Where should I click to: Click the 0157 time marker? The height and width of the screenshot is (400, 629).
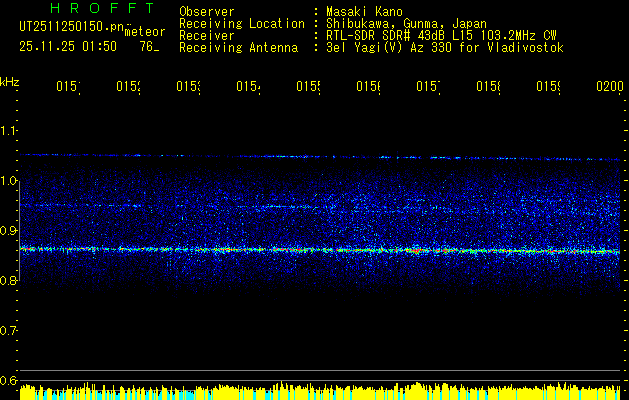pos(428,87)
